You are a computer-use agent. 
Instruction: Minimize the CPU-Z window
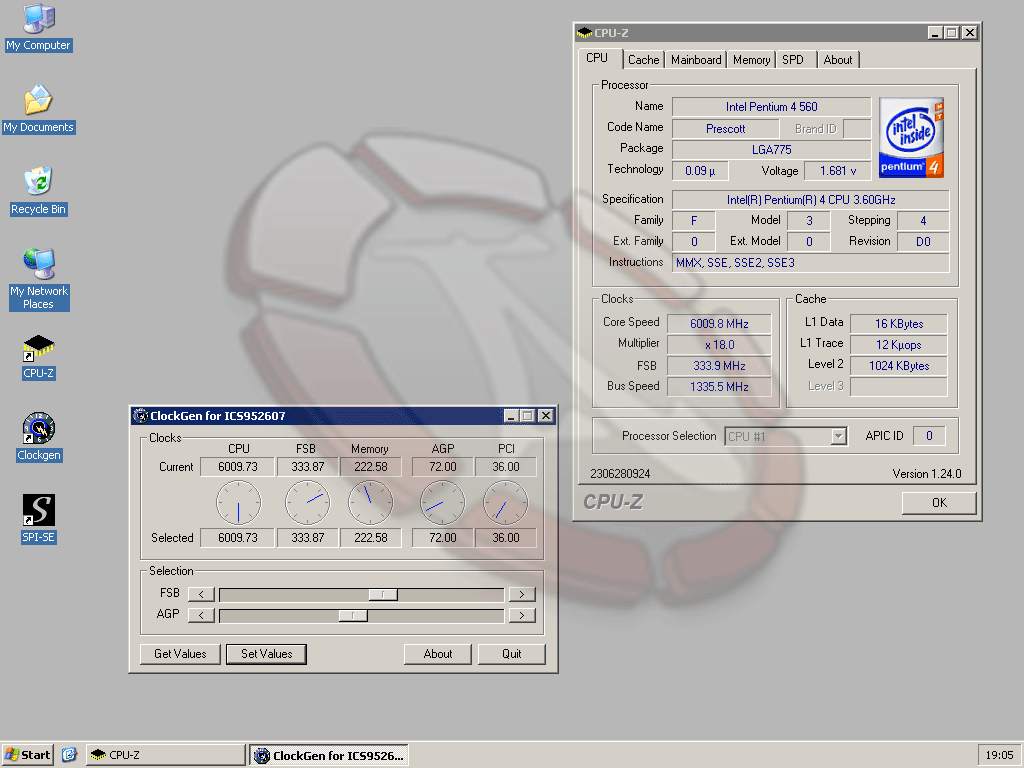(935, 33)
